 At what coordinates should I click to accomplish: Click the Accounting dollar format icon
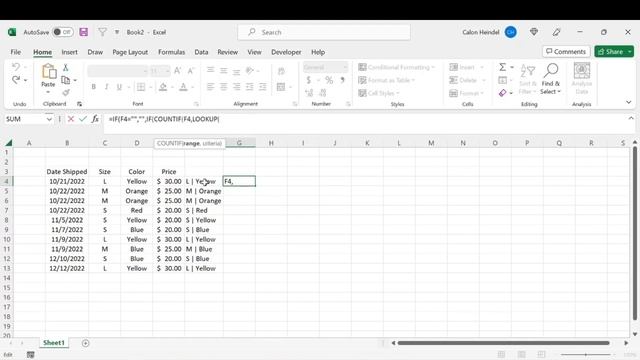click(309, 80)
